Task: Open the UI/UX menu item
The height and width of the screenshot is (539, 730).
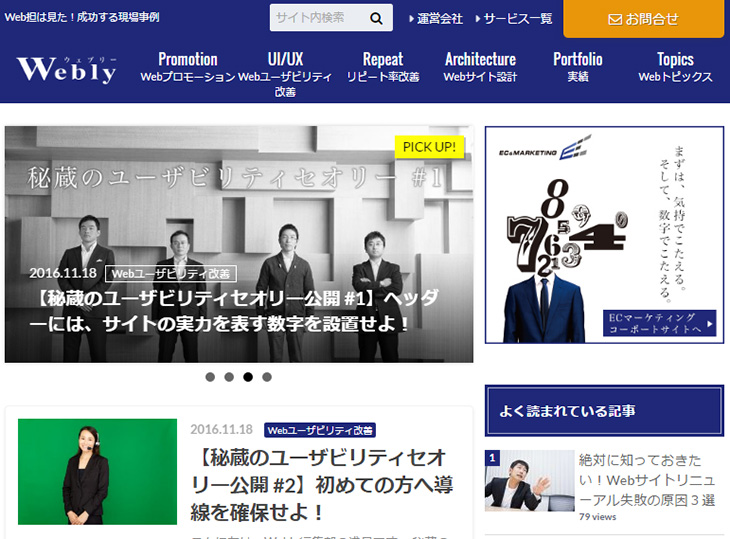Action: pyautogui.click(x=285, y=74)
